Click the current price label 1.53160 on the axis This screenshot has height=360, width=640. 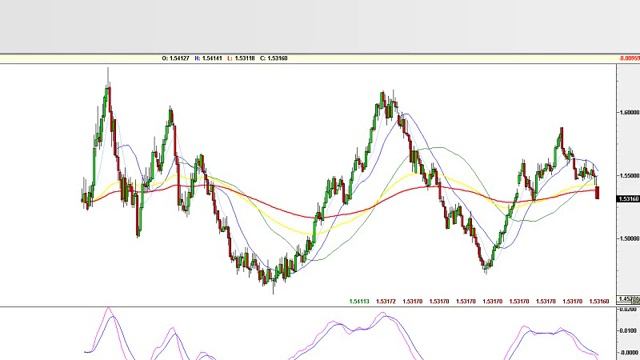(x=629, y=199)
